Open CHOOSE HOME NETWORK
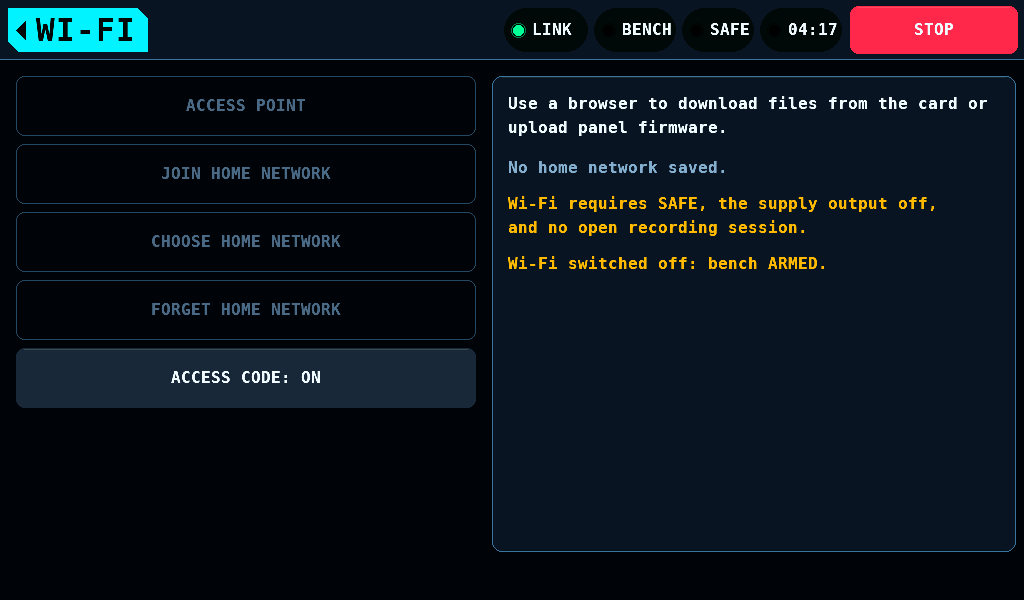 (x=246, y=242)
